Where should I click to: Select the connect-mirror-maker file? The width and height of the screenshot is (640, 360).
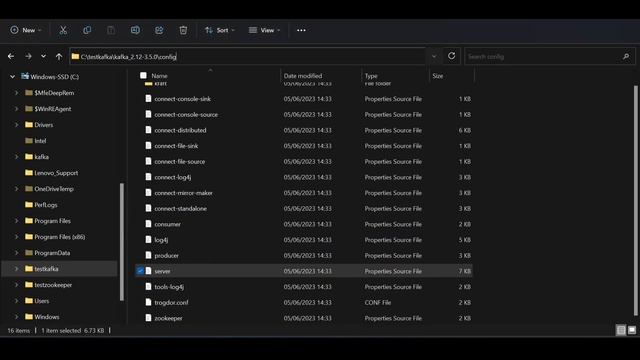[x=304, y=193]
